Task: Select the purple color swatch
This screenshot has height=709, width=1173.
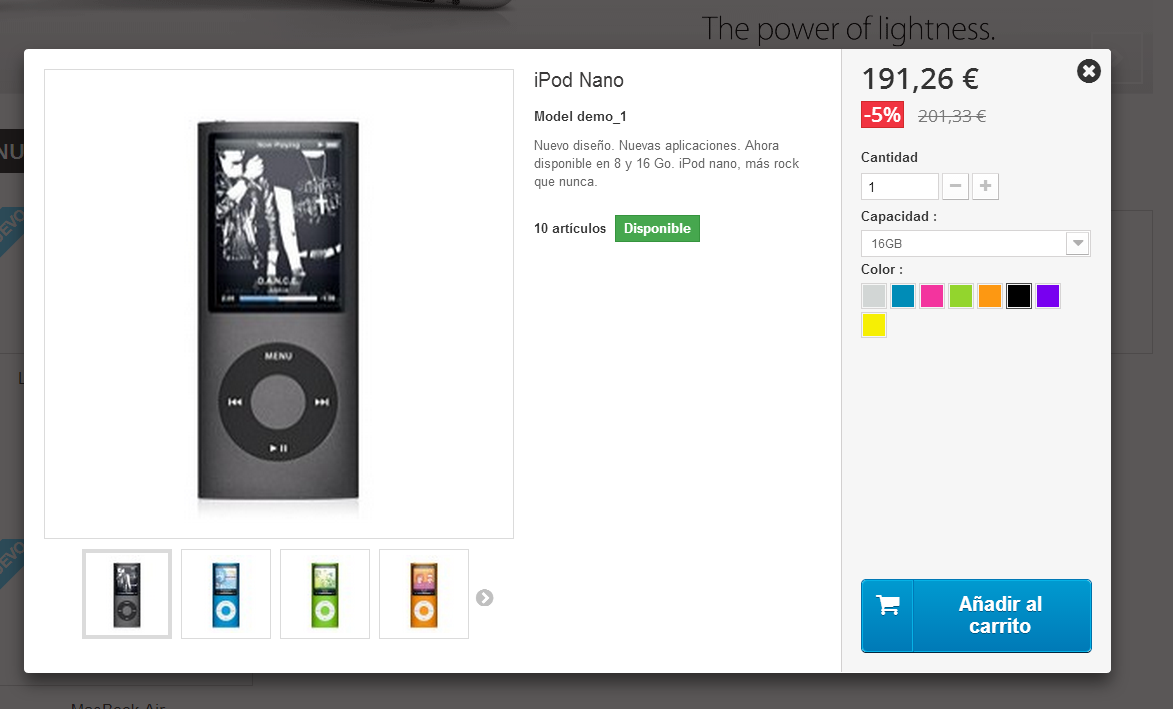Action: tap(1048, 296)
